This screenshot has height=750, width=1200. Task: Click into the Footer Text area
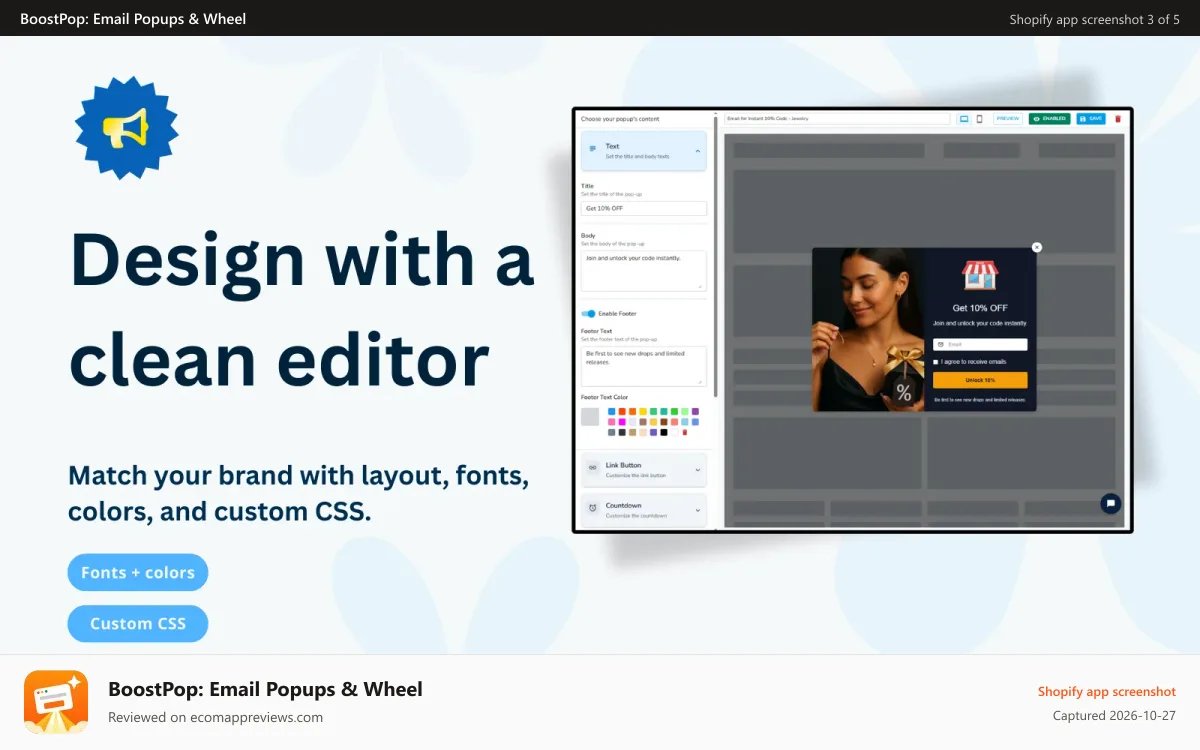644,366
